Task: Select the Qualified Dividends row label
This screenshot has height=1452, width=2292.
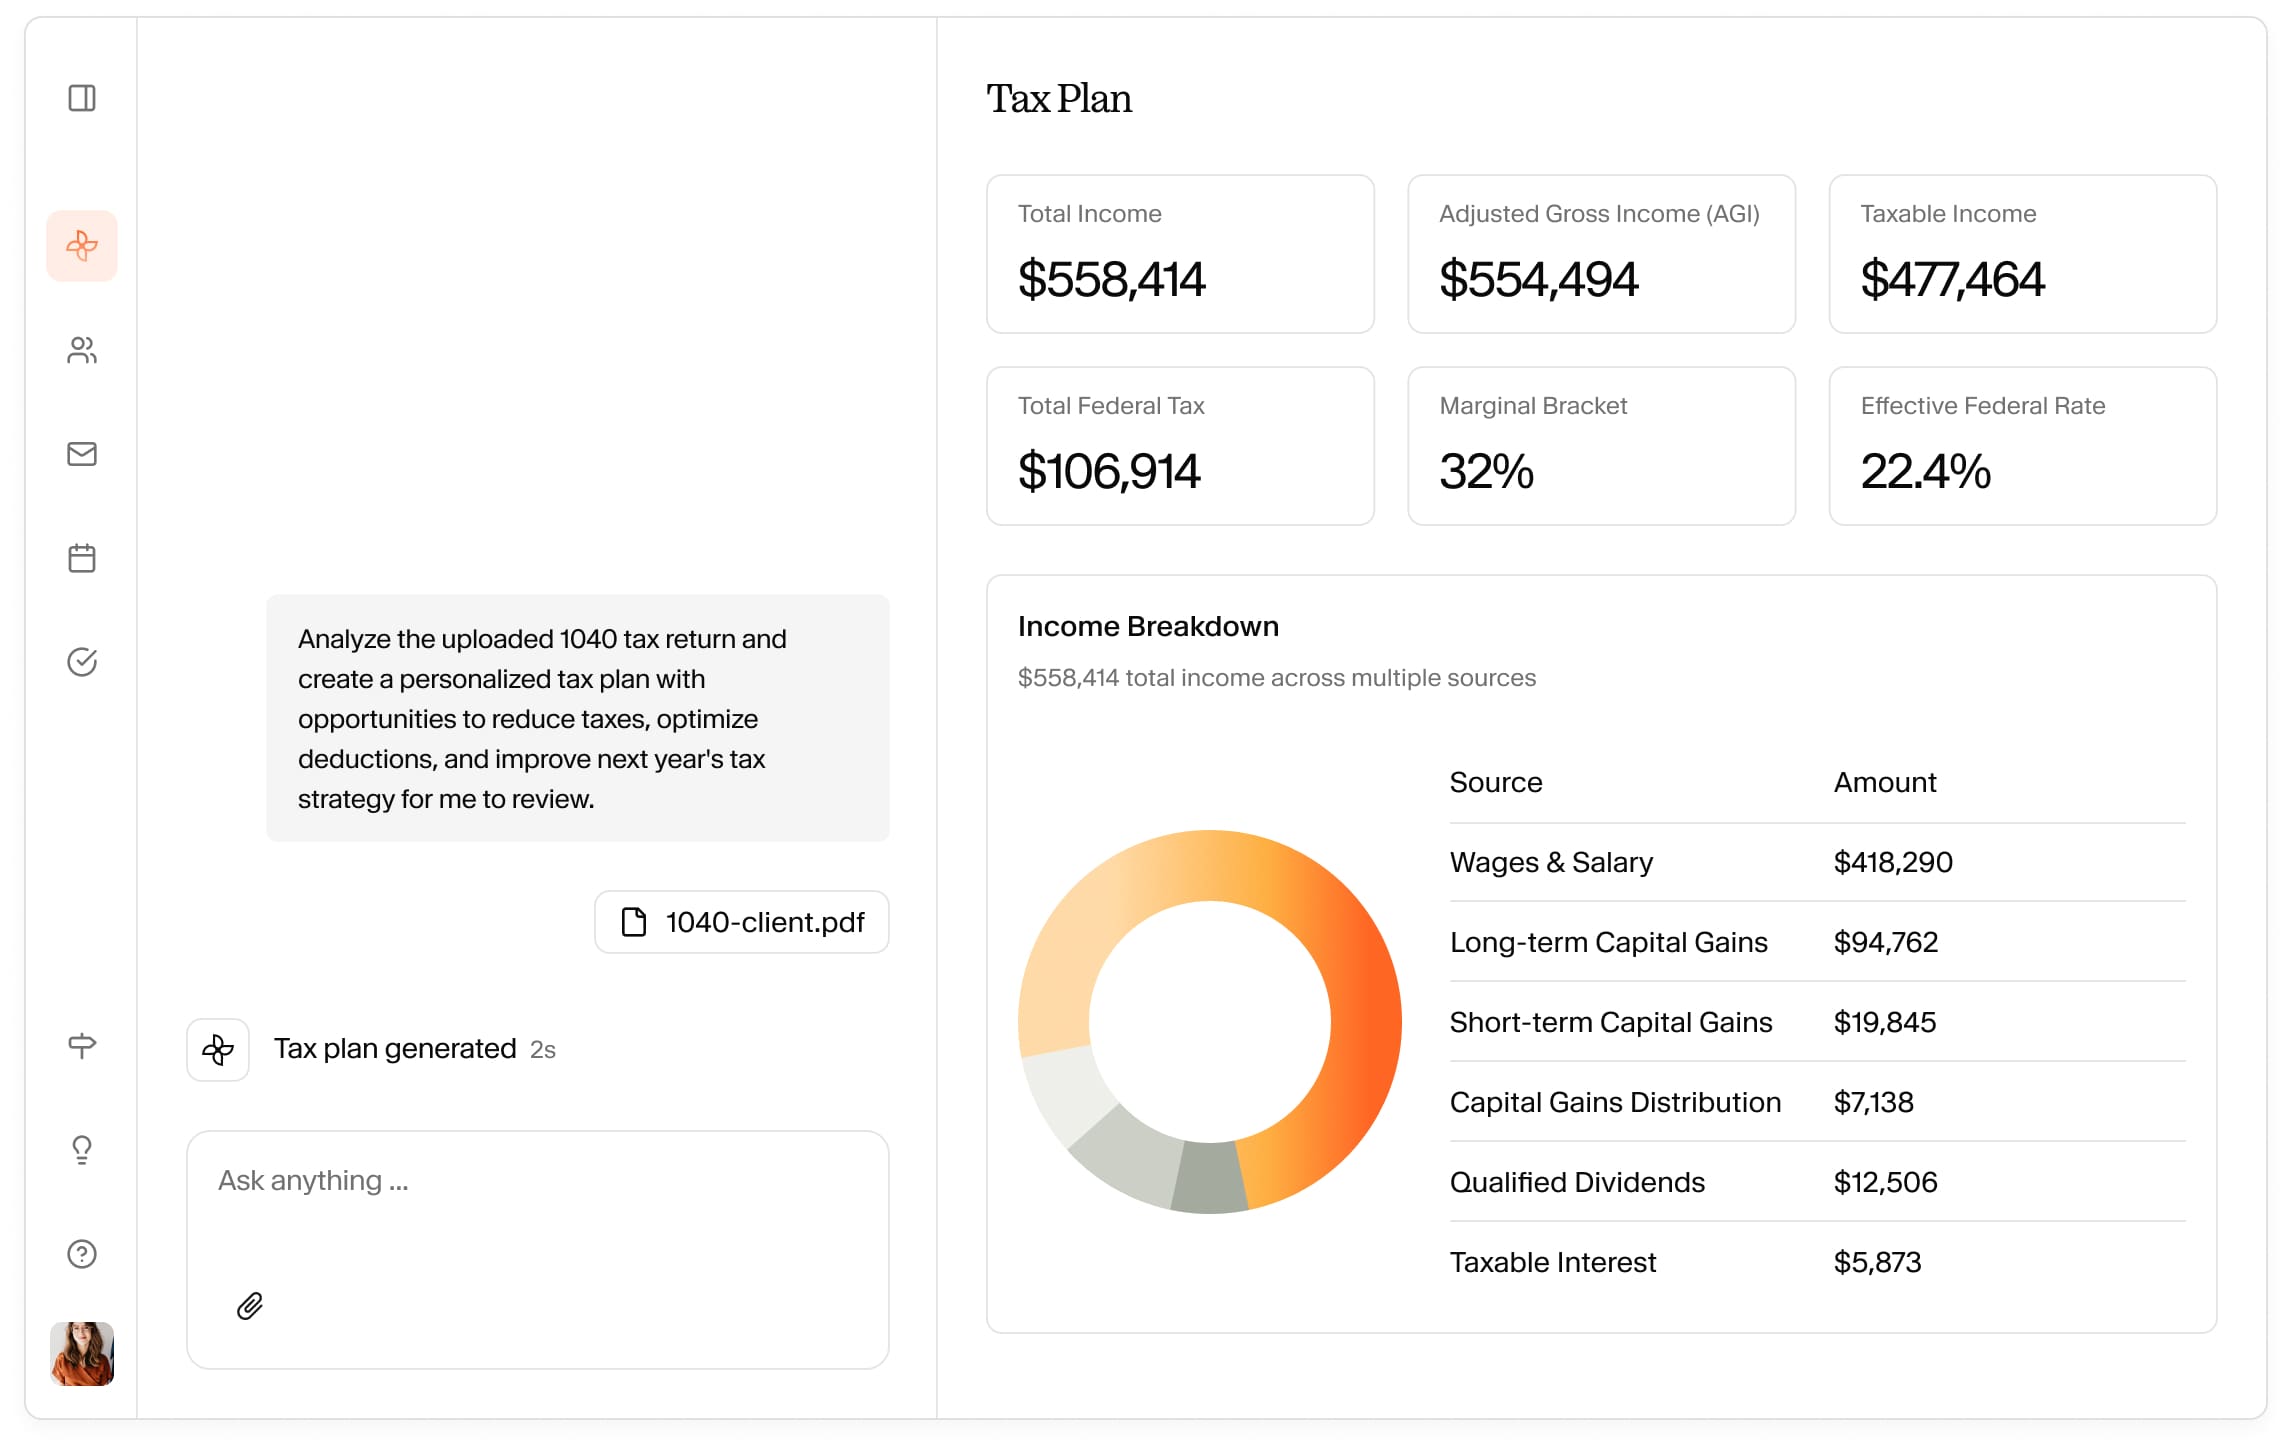Action: pos(1577,1182)
